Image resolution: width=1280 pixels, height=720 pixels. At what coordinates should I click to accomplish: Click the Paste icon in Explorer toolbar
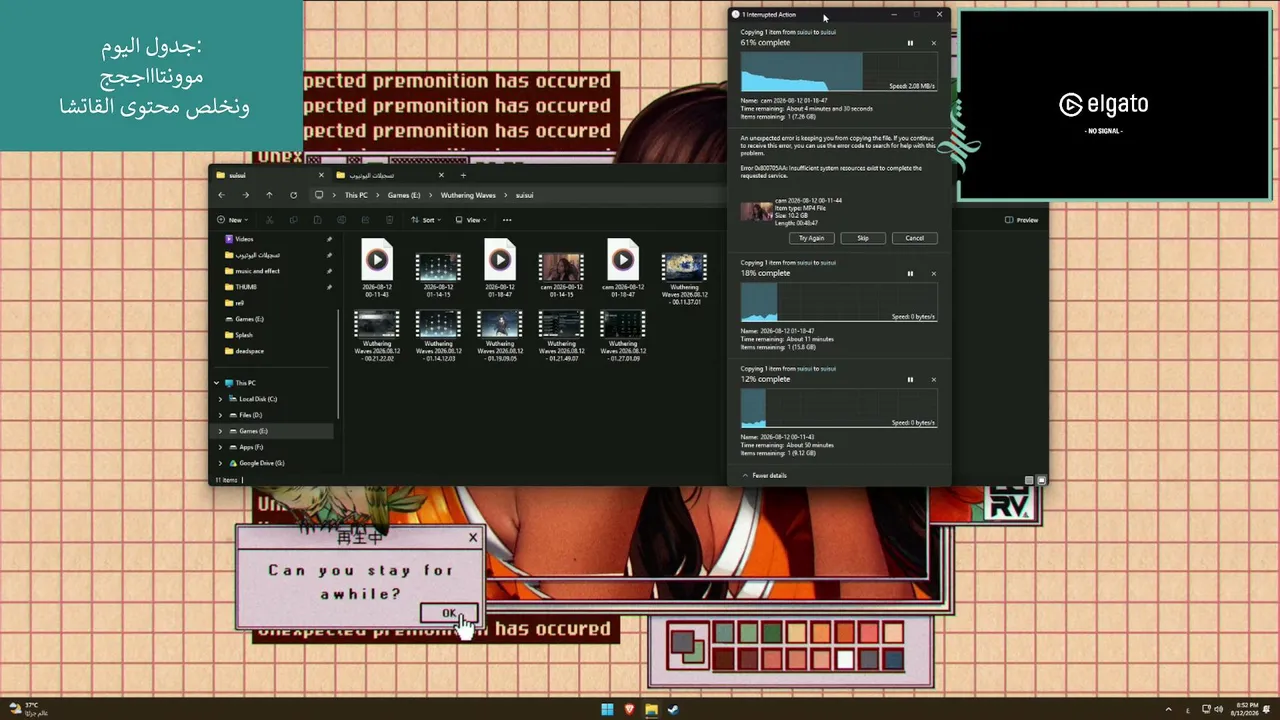coord(317,220)
